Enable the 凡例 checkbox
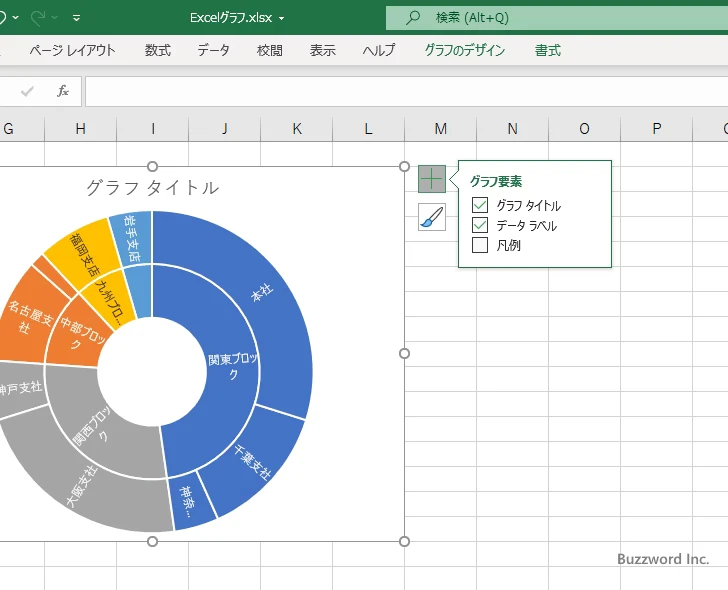The width and height of the screenshot is (728, 590). [x=480, y=245]
